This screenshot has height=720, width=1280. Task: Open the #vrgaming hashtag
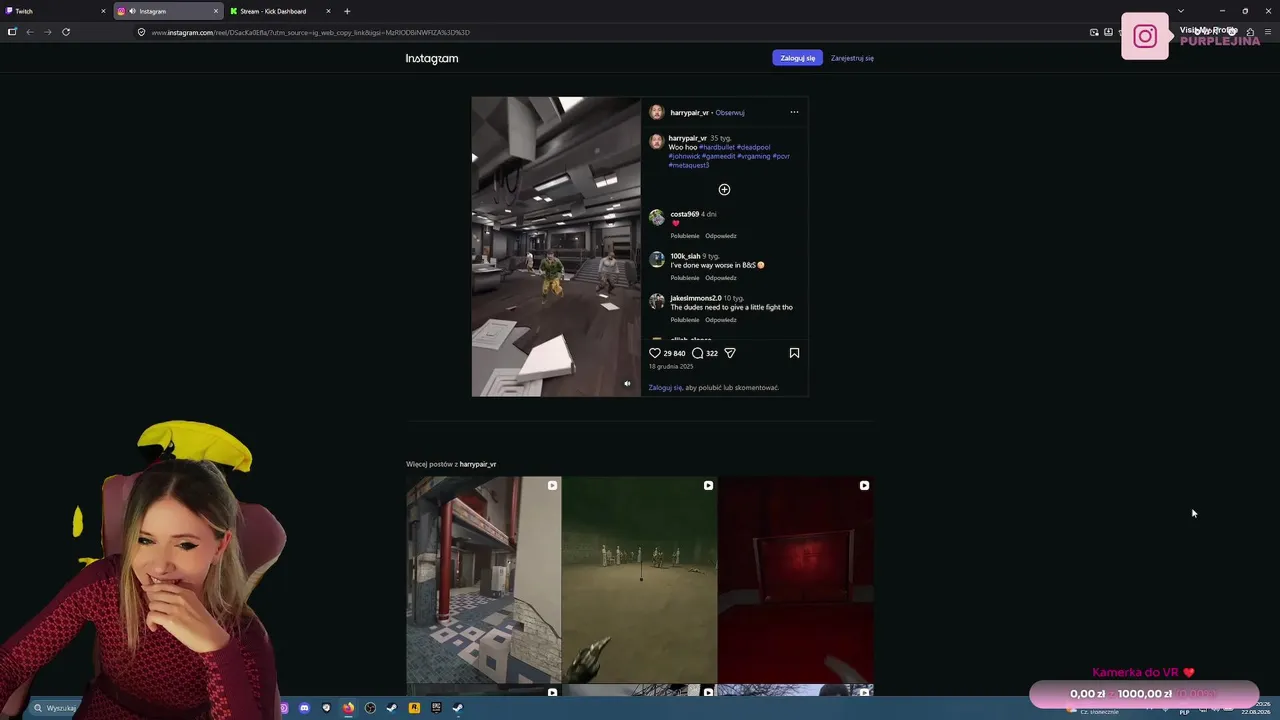754,156
